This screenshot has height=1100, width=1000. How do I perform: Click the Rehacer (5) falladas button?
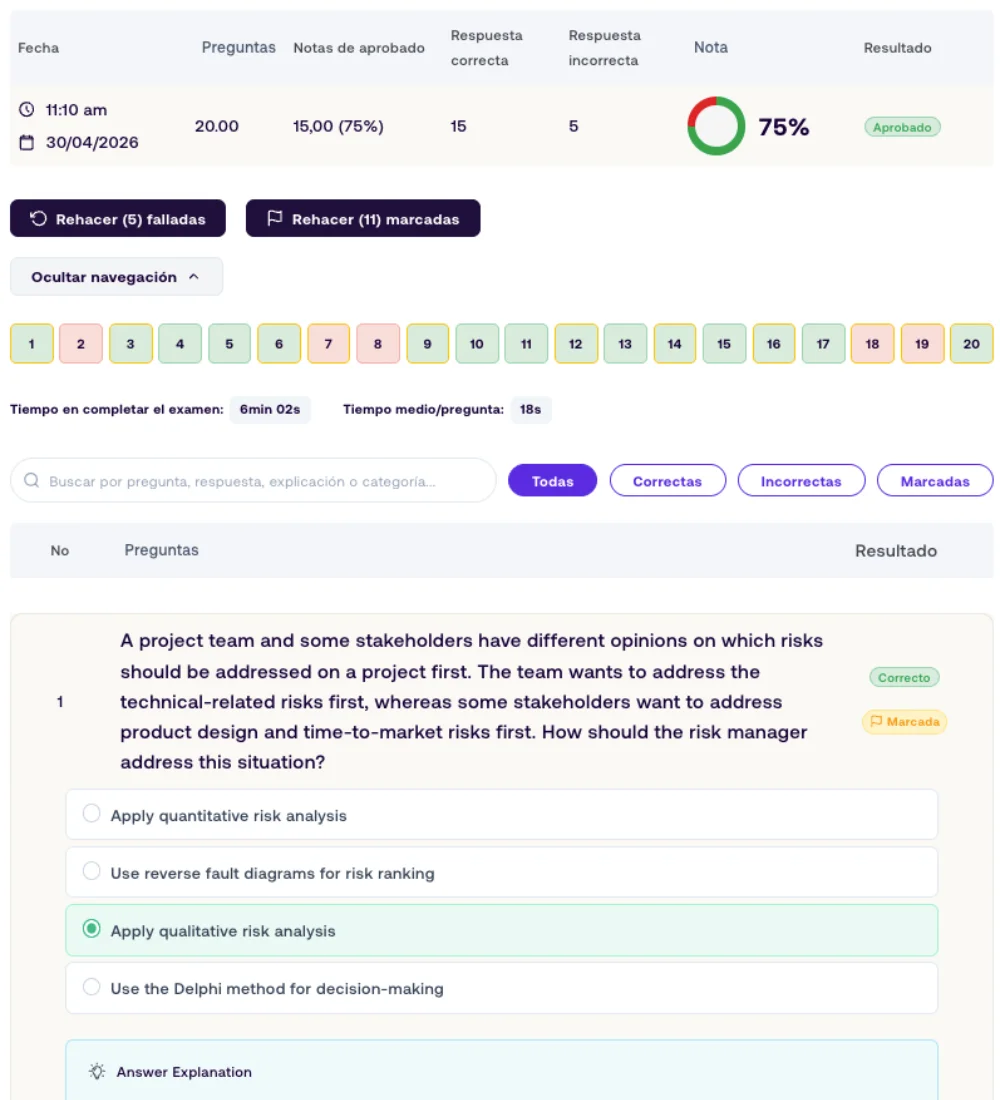pyautogui.click(x=118, y=218)
